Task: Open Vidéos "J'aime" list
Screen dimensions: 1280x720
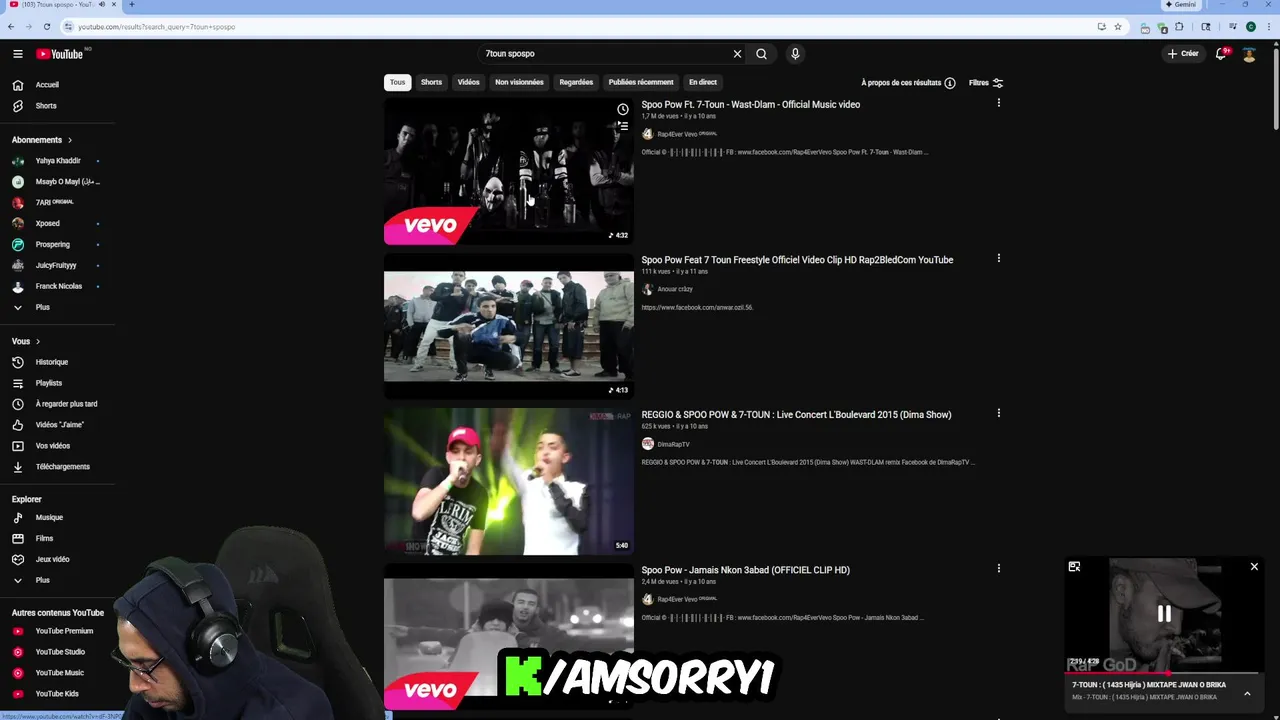Action: click(58, 425)
